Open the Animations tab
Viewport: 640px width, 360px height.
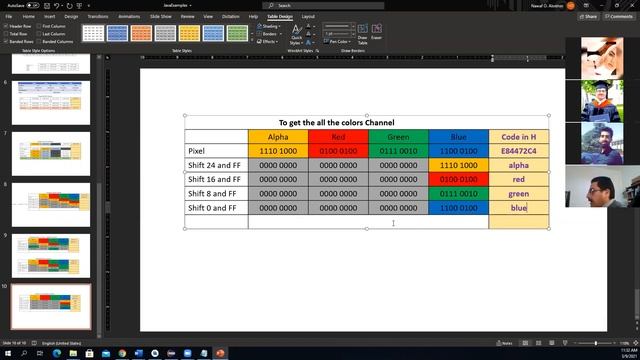(129, 17)
